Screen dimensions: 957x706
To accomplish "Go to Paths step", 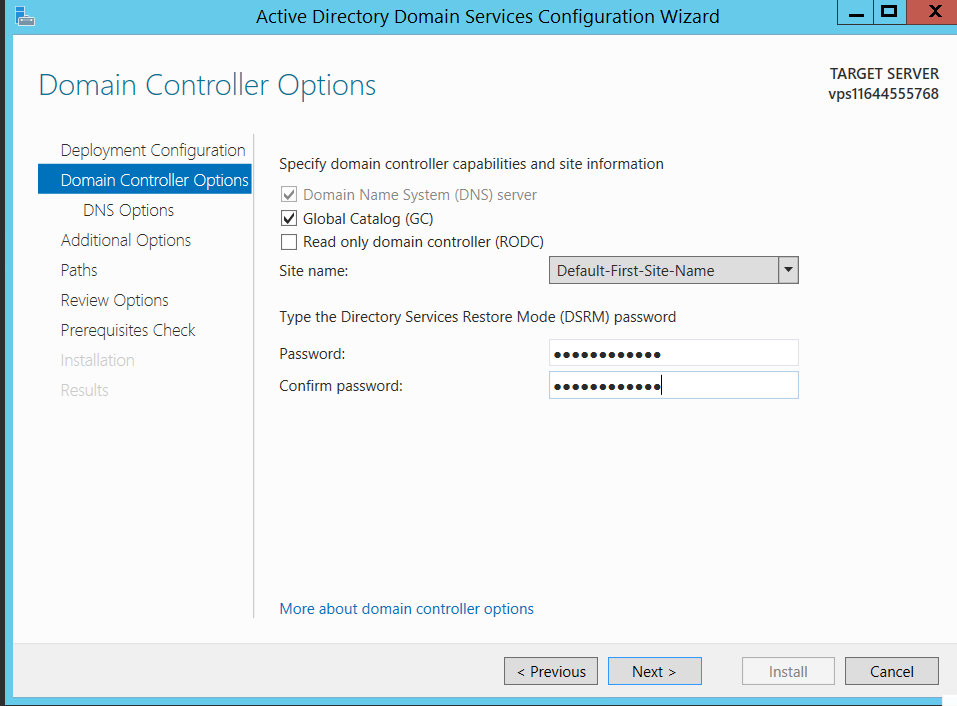I will click(x=79, y=270).
